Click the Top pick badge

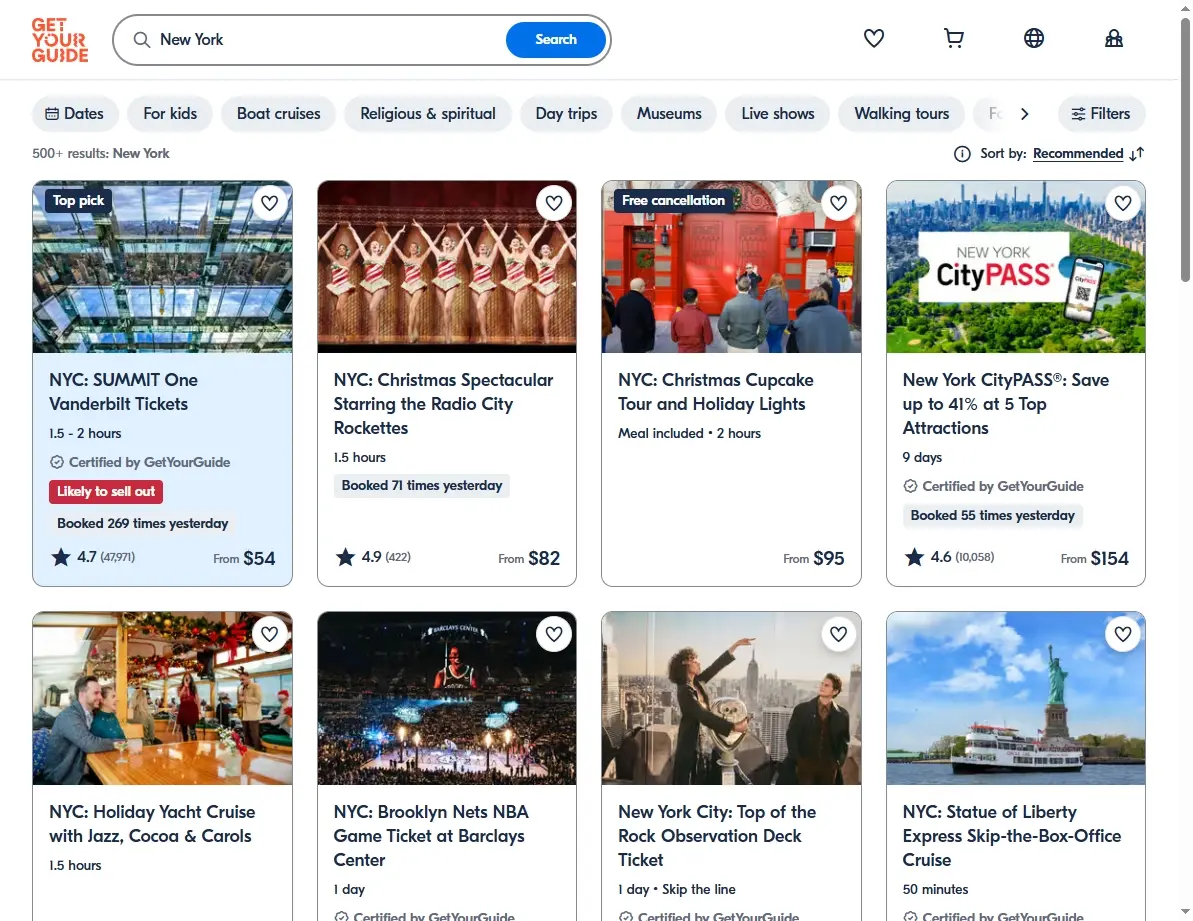point(78,200)
